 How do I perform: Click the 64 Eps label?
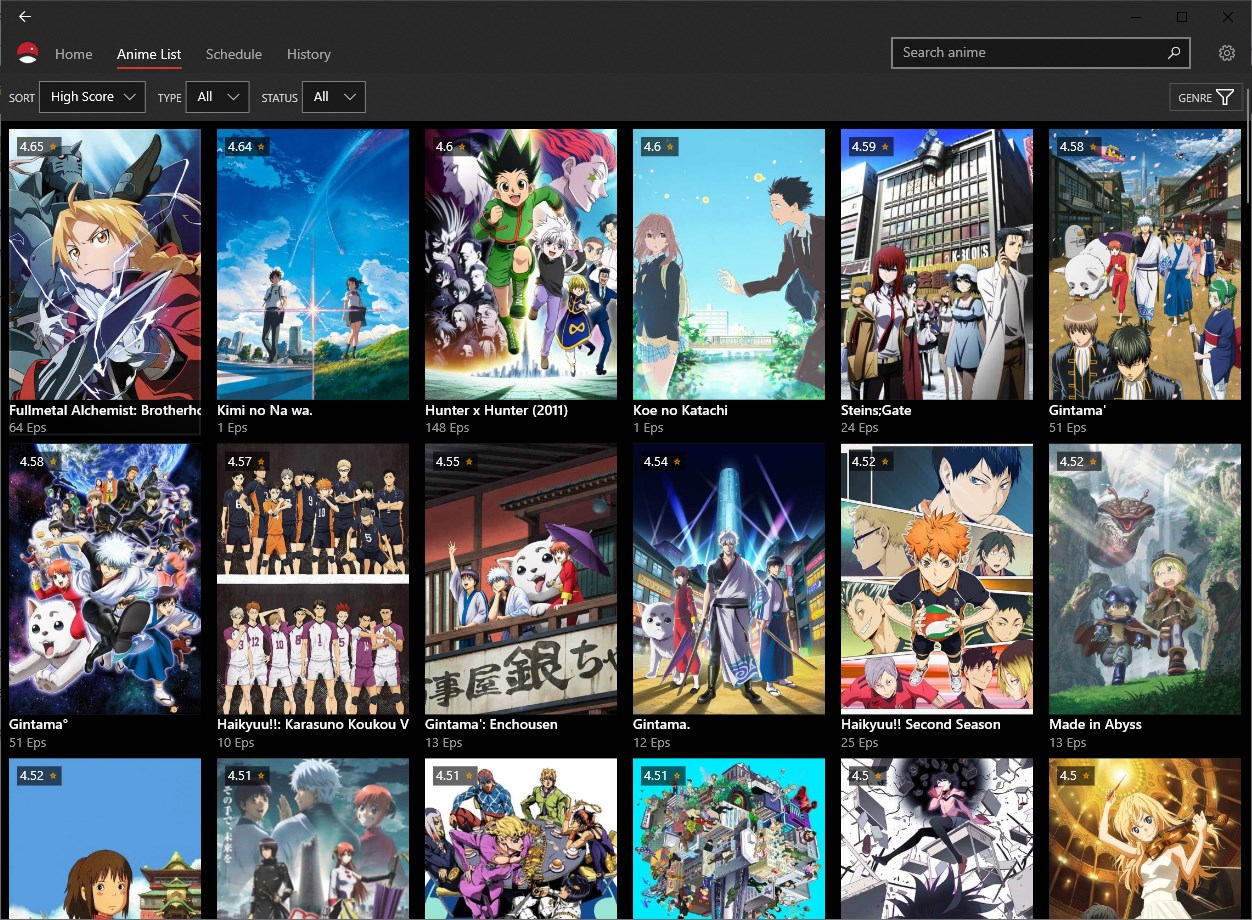28,428
